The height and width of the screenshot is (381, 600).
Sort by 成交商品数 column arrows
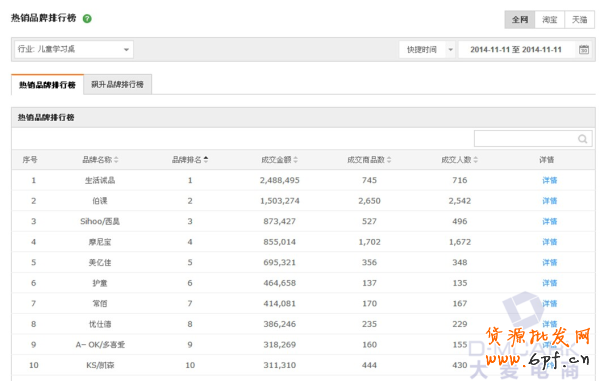tap(389, 160)
